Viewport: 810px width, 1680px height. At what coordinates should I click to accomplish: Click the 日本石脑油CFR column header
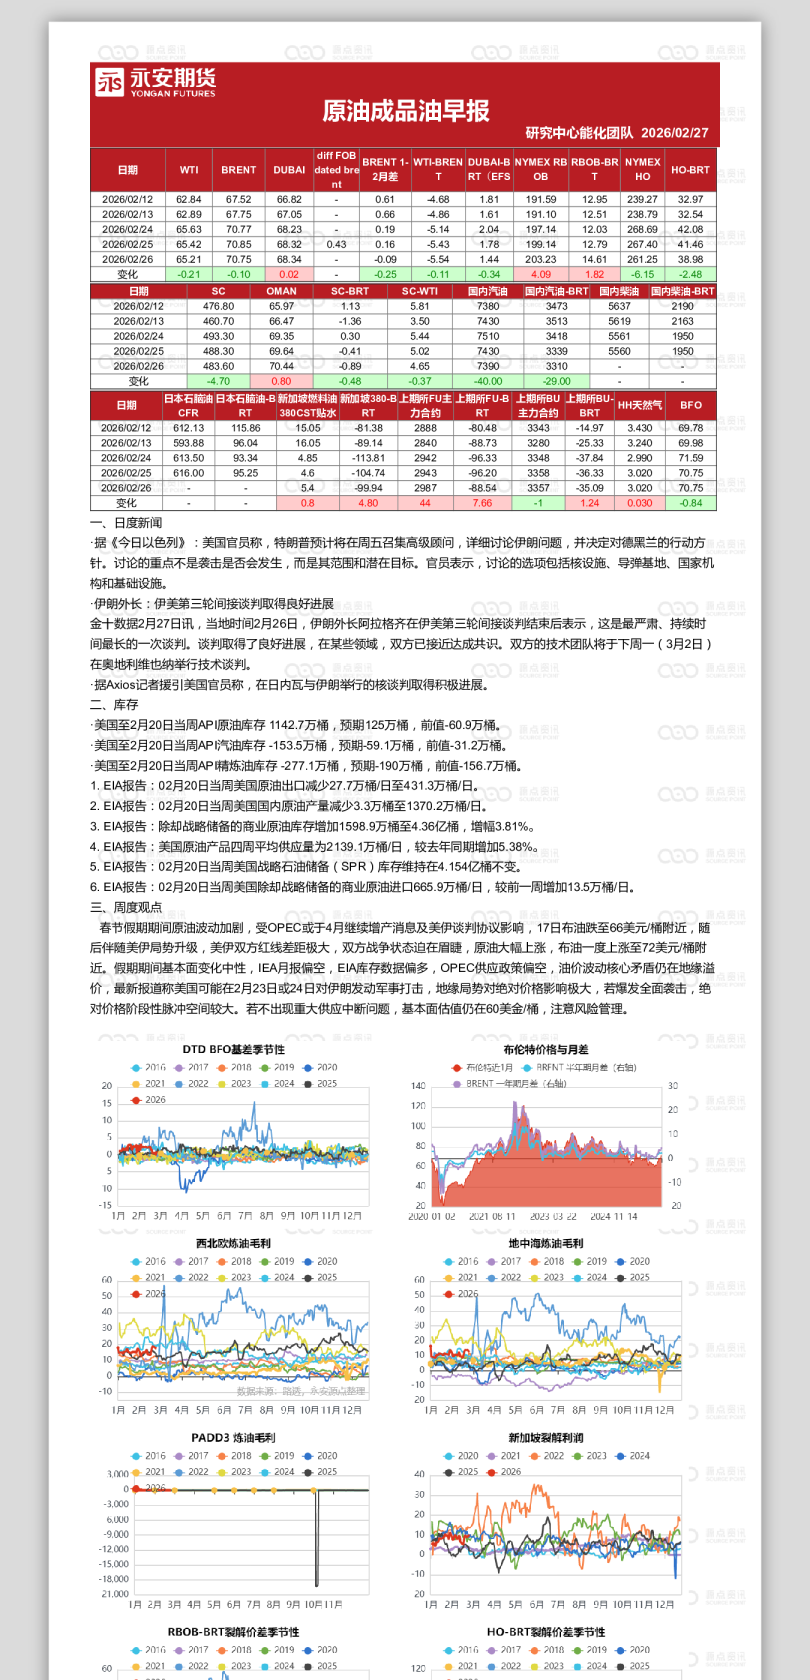coord(188,405)
